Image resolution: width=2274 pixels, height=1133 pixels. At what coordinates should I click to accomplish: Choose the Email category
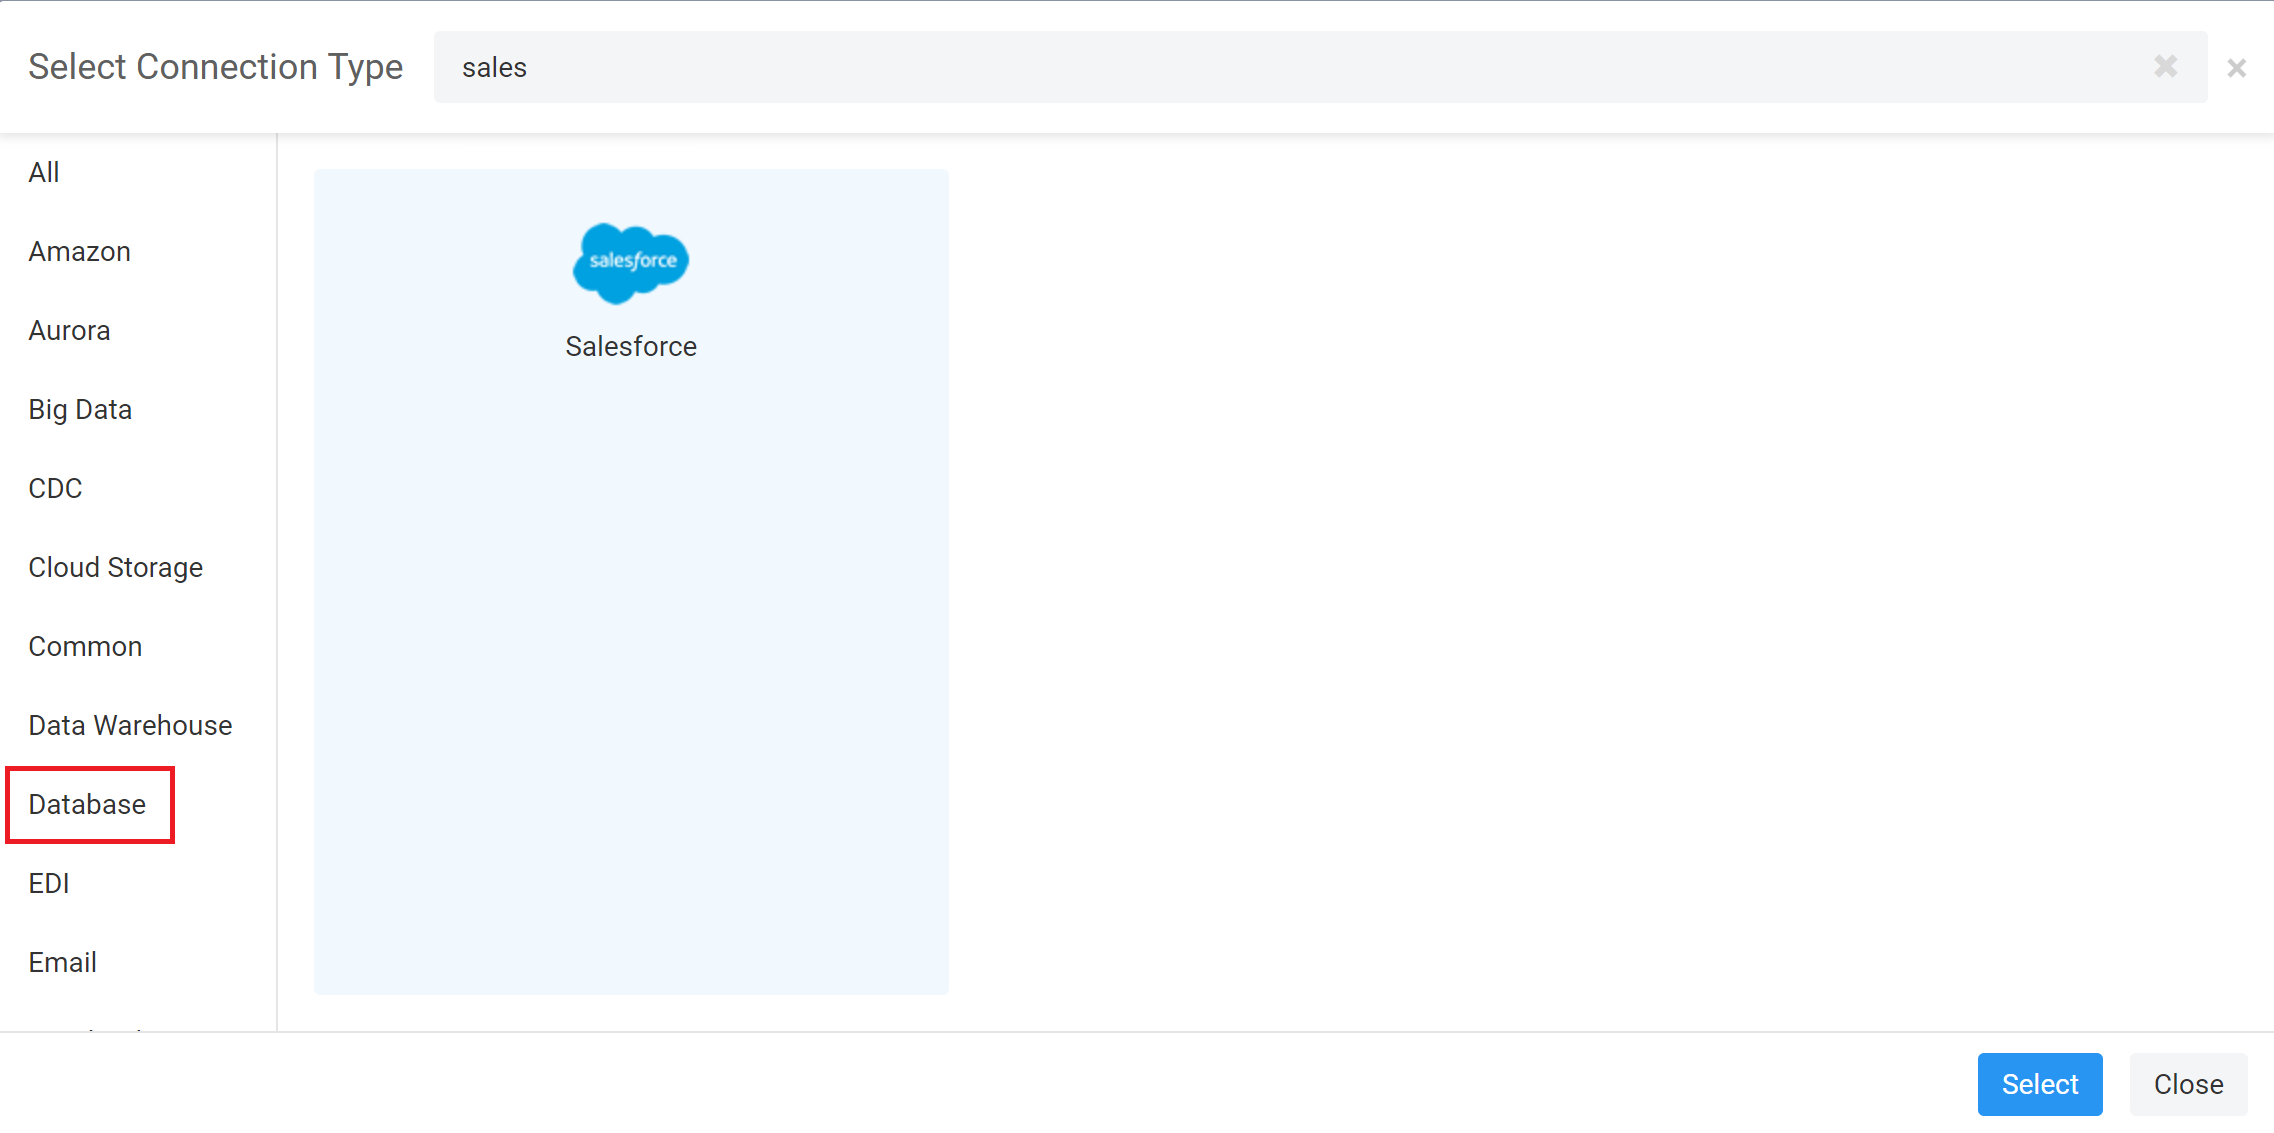point(62,963)
